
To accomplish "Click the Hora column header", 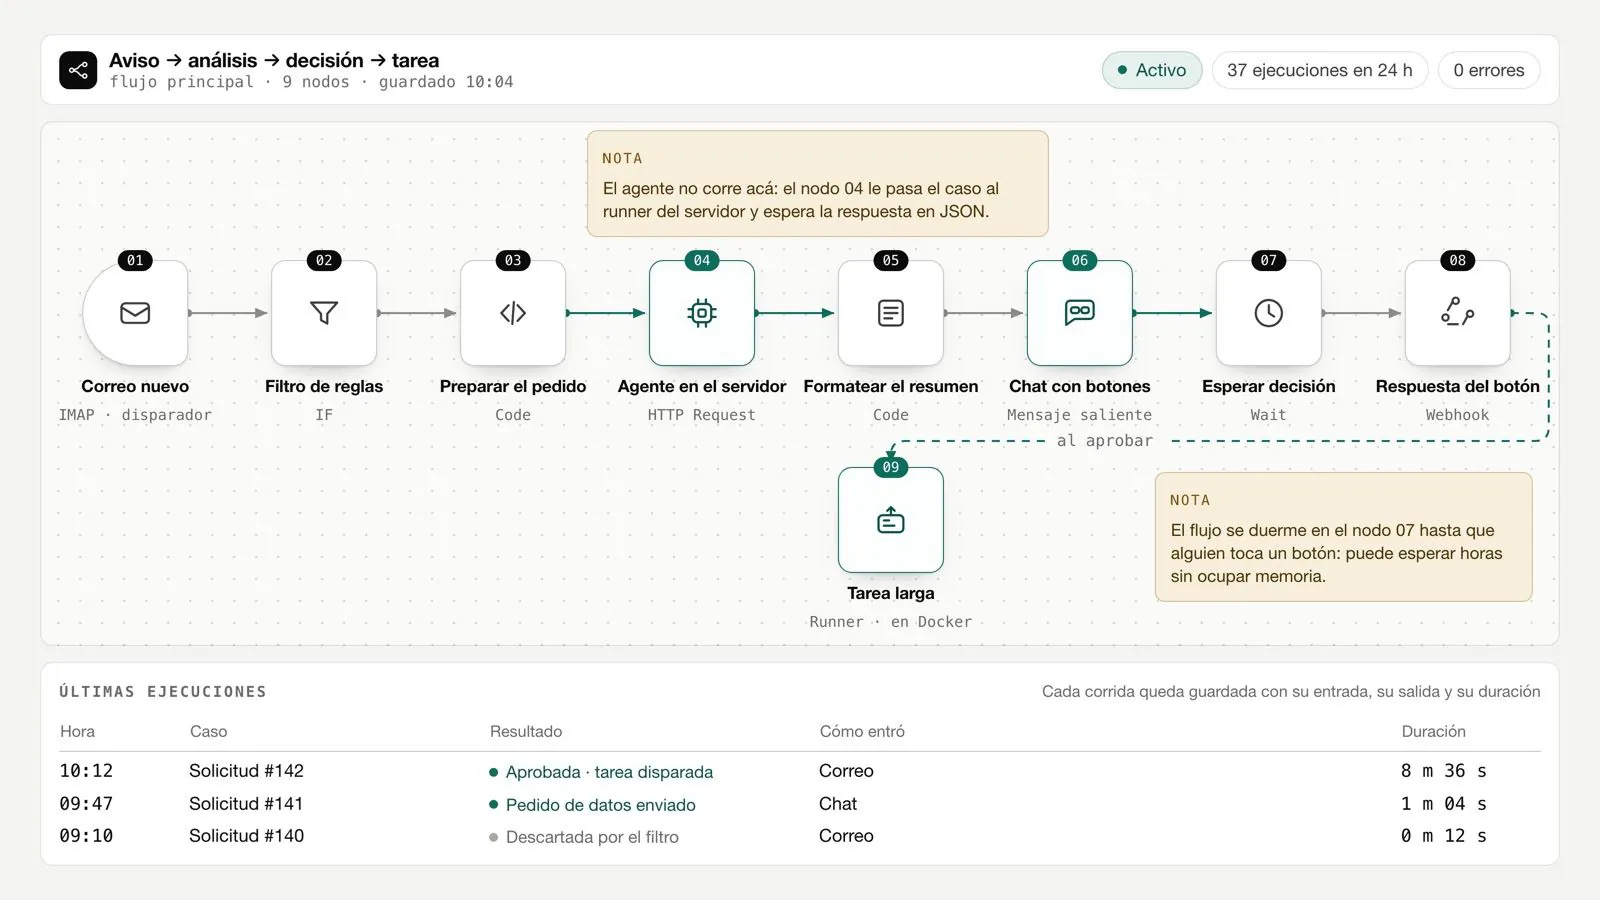I will [x=77, y=731].
